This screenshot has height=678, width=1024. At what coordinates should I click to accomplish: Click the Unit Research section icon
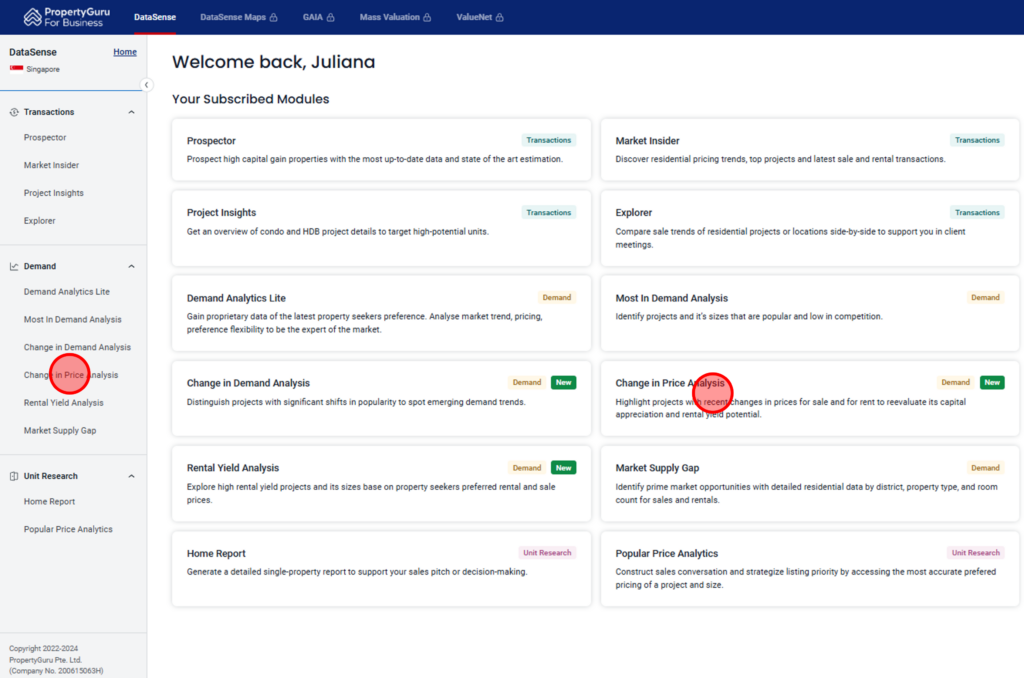pos(14,476)
